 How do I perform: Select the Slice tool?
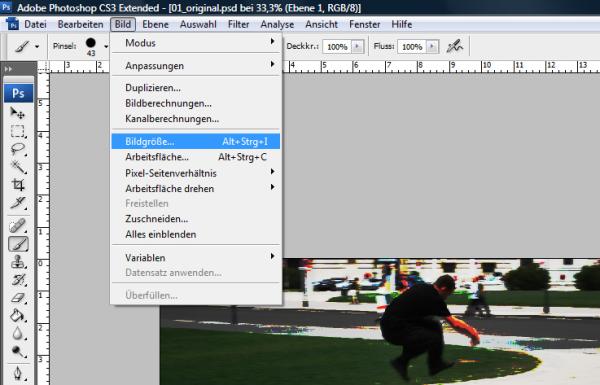click(x=18, y=203)
